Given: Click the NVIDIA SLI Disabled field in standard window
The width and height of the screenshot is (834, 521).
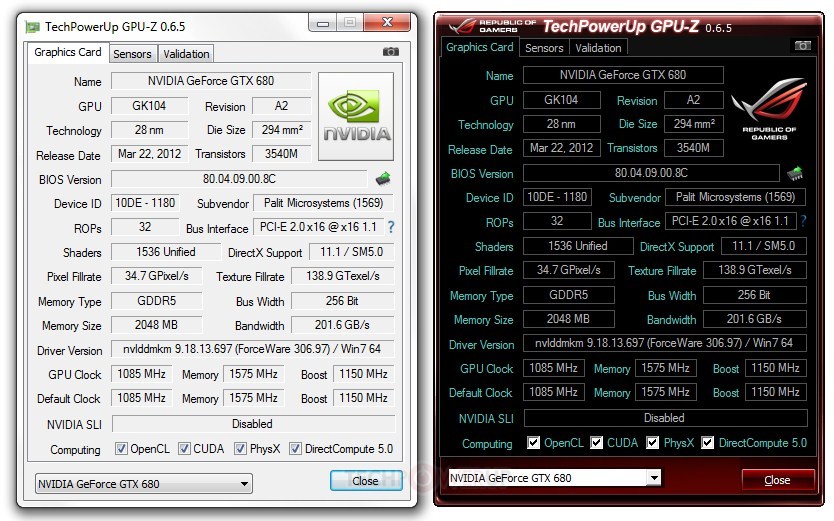Looking at the screenshot, I should (x=253, y=424).
